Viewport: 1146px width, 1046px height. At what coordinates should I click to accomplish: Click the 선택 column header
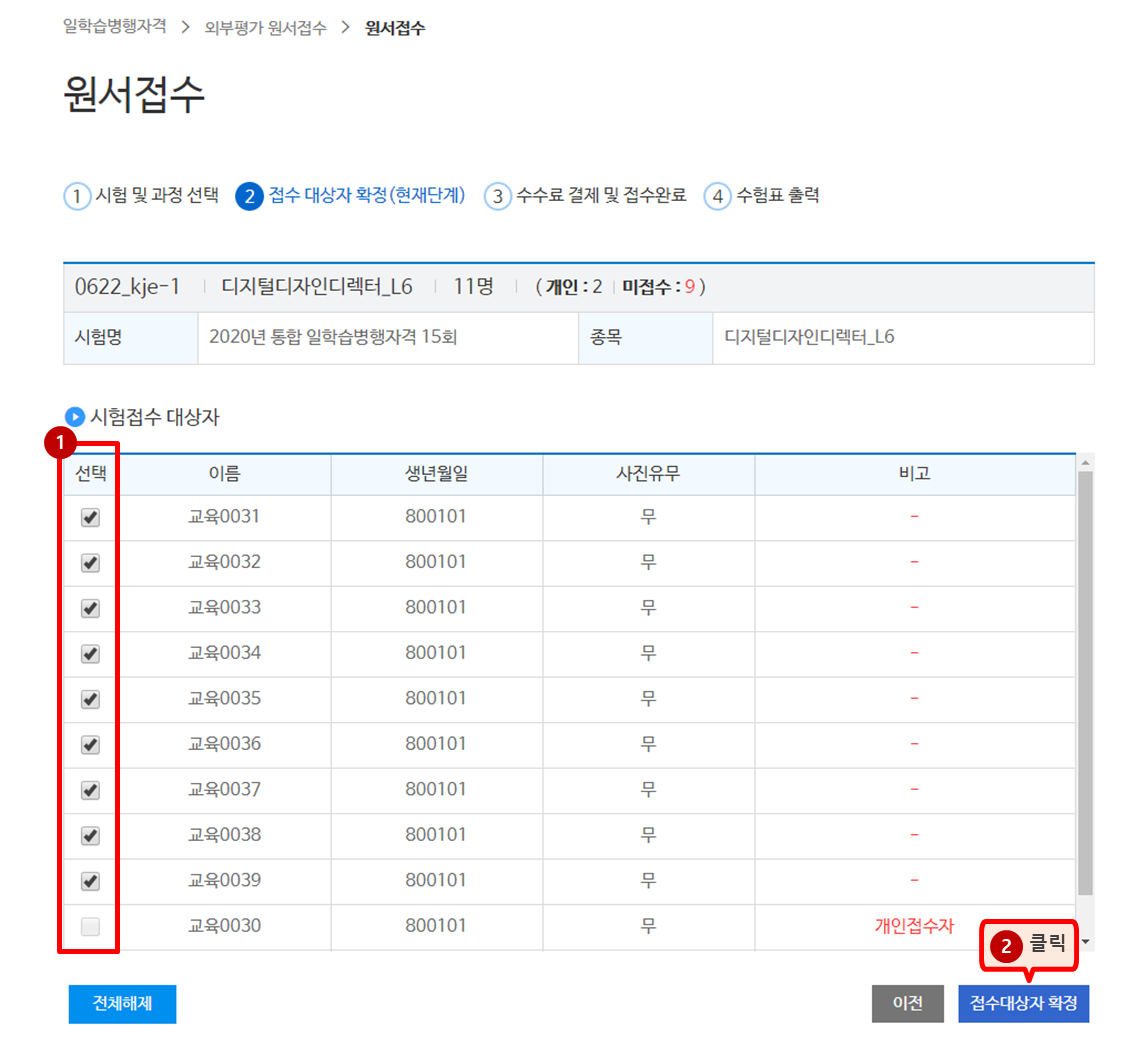91,474
